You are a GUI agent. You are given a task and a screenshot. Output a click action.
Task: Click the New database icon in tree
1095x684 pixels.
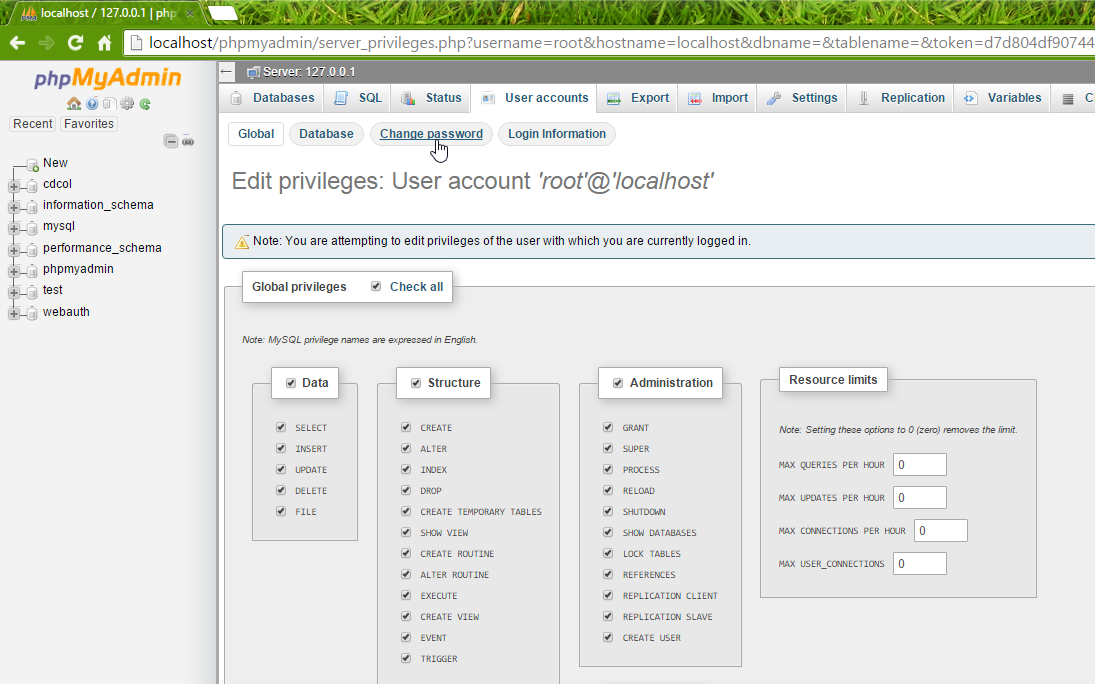[32, 165]
